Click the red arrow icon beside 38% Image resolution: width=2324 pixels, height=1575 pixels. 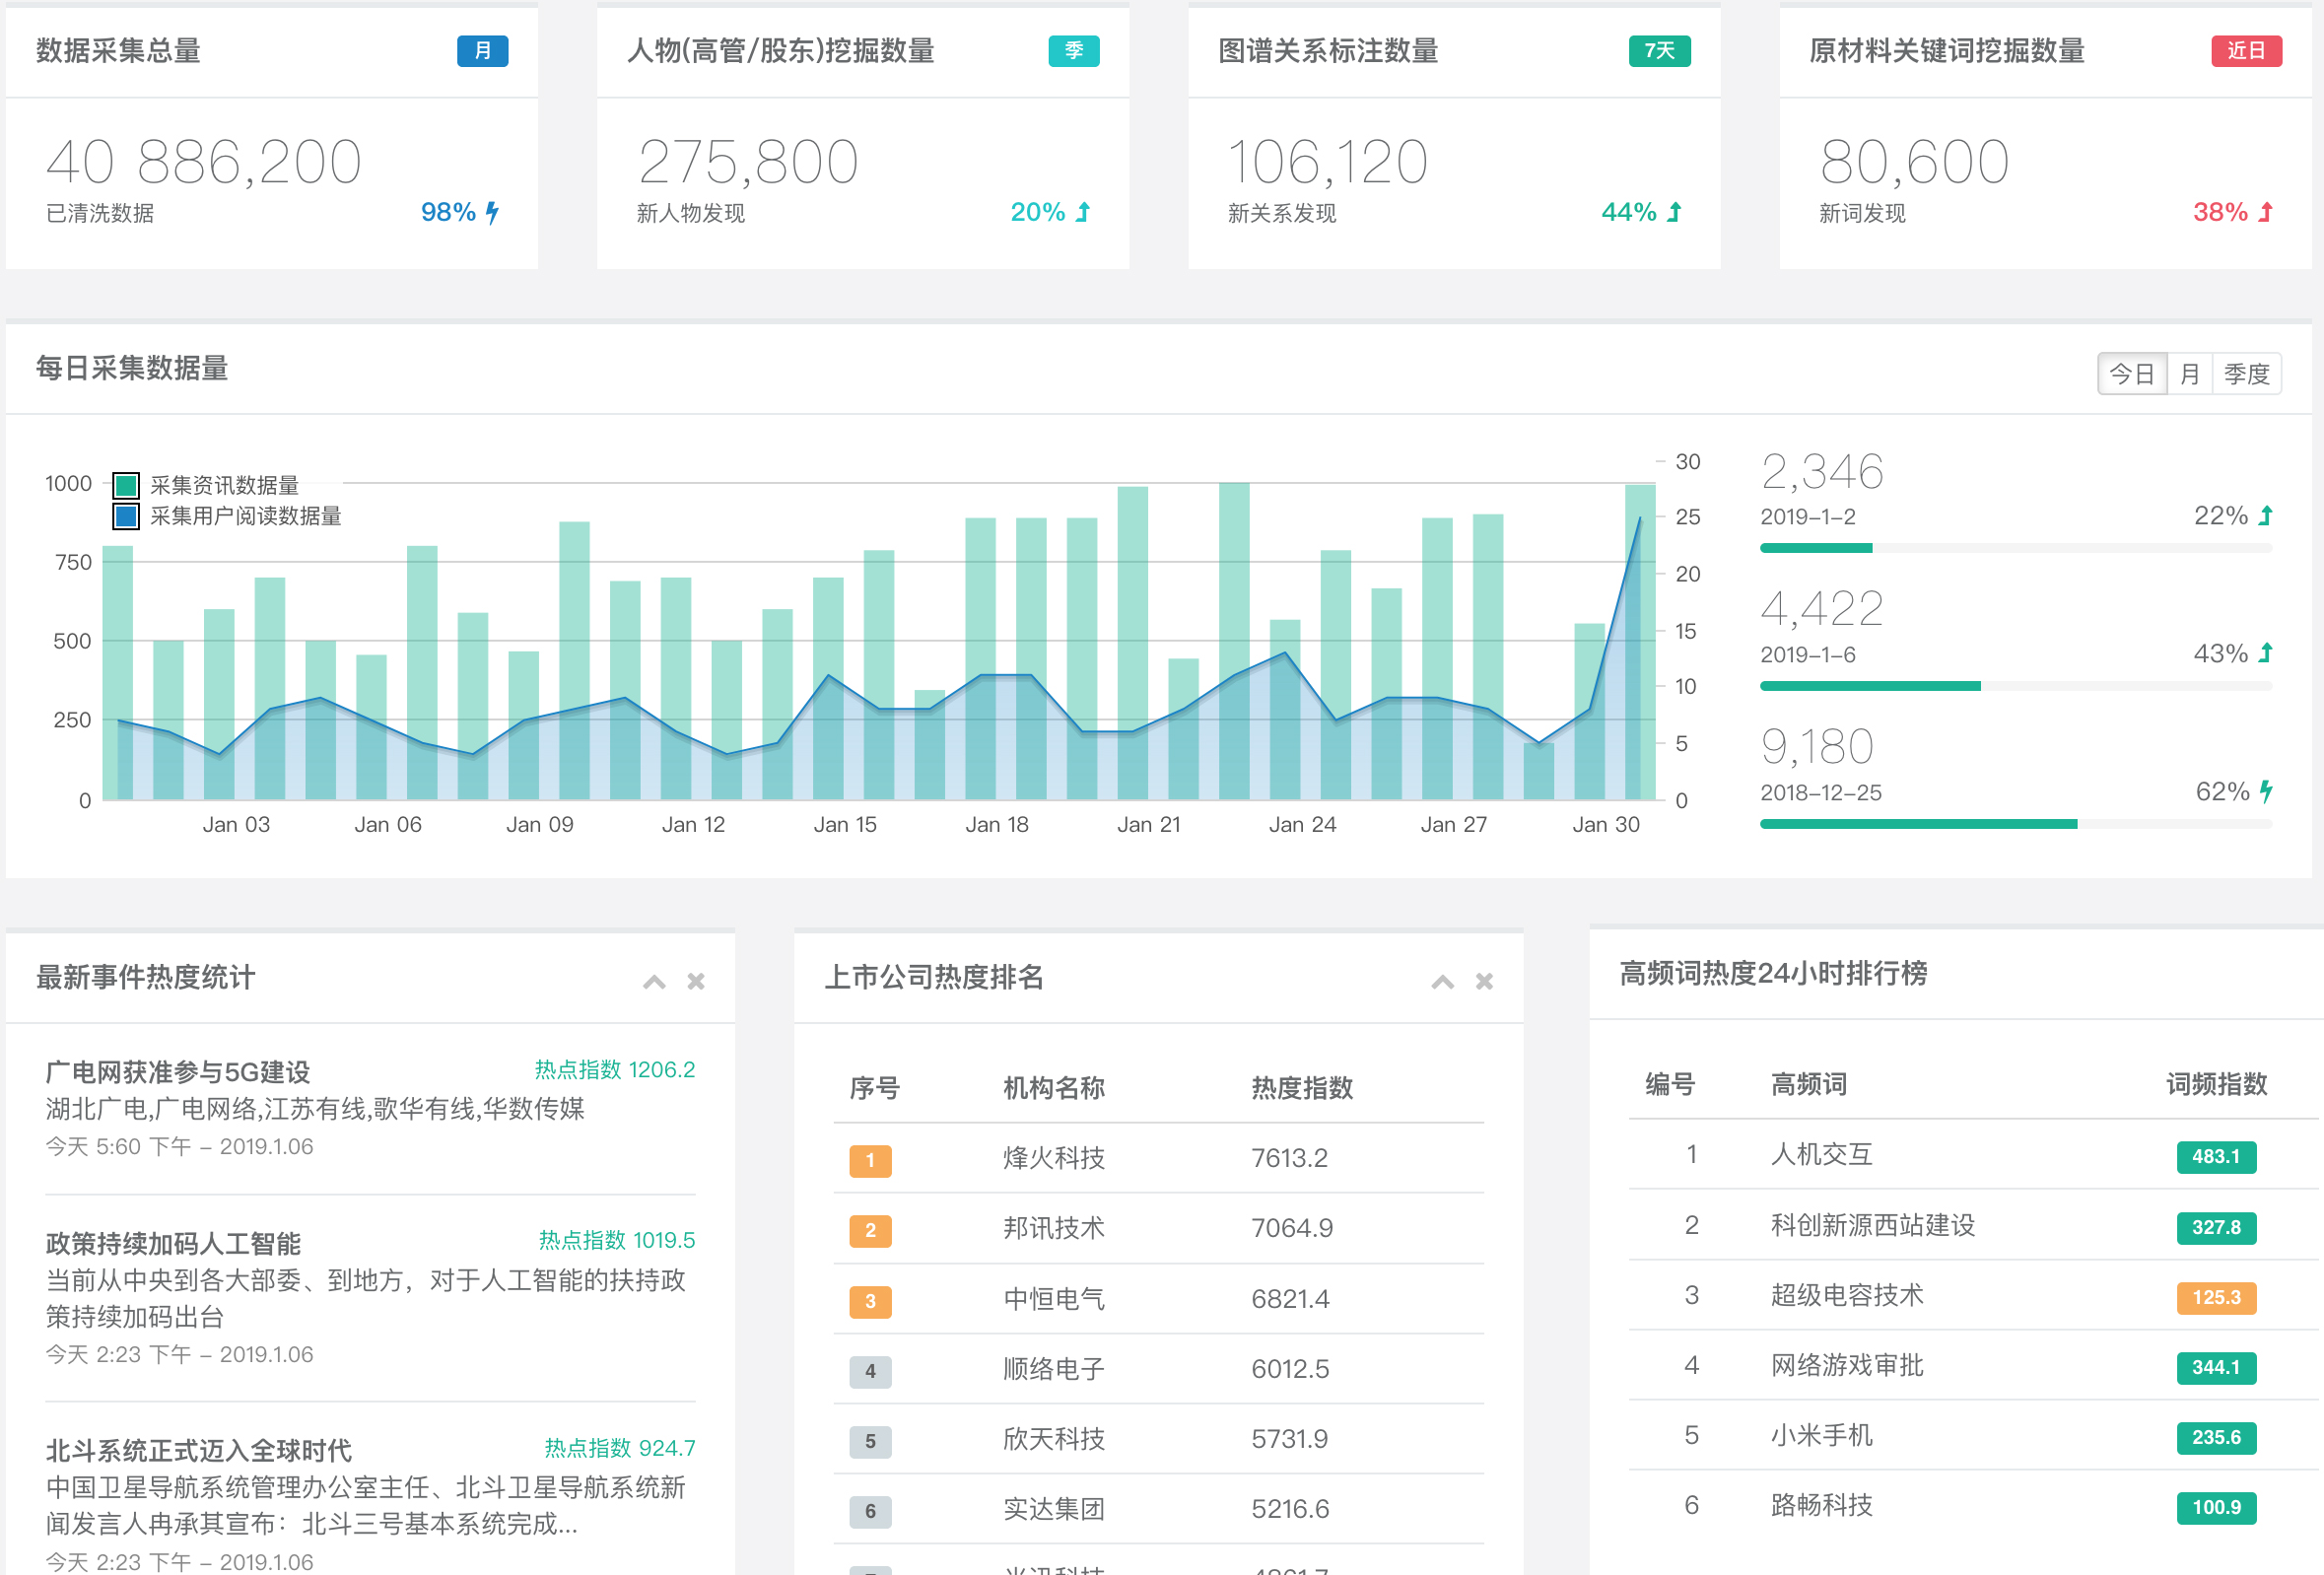point(2266,212)
